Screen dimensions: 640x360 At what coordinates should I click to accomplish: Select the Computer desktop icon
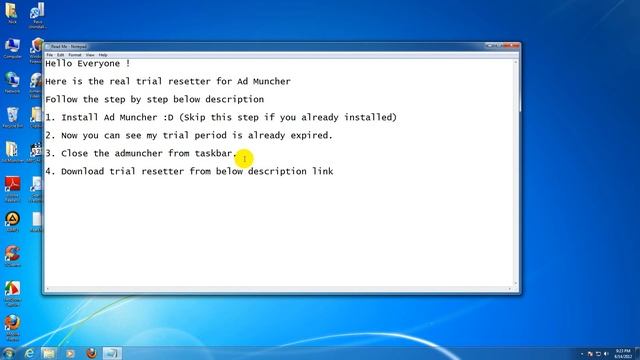(12, 48)
